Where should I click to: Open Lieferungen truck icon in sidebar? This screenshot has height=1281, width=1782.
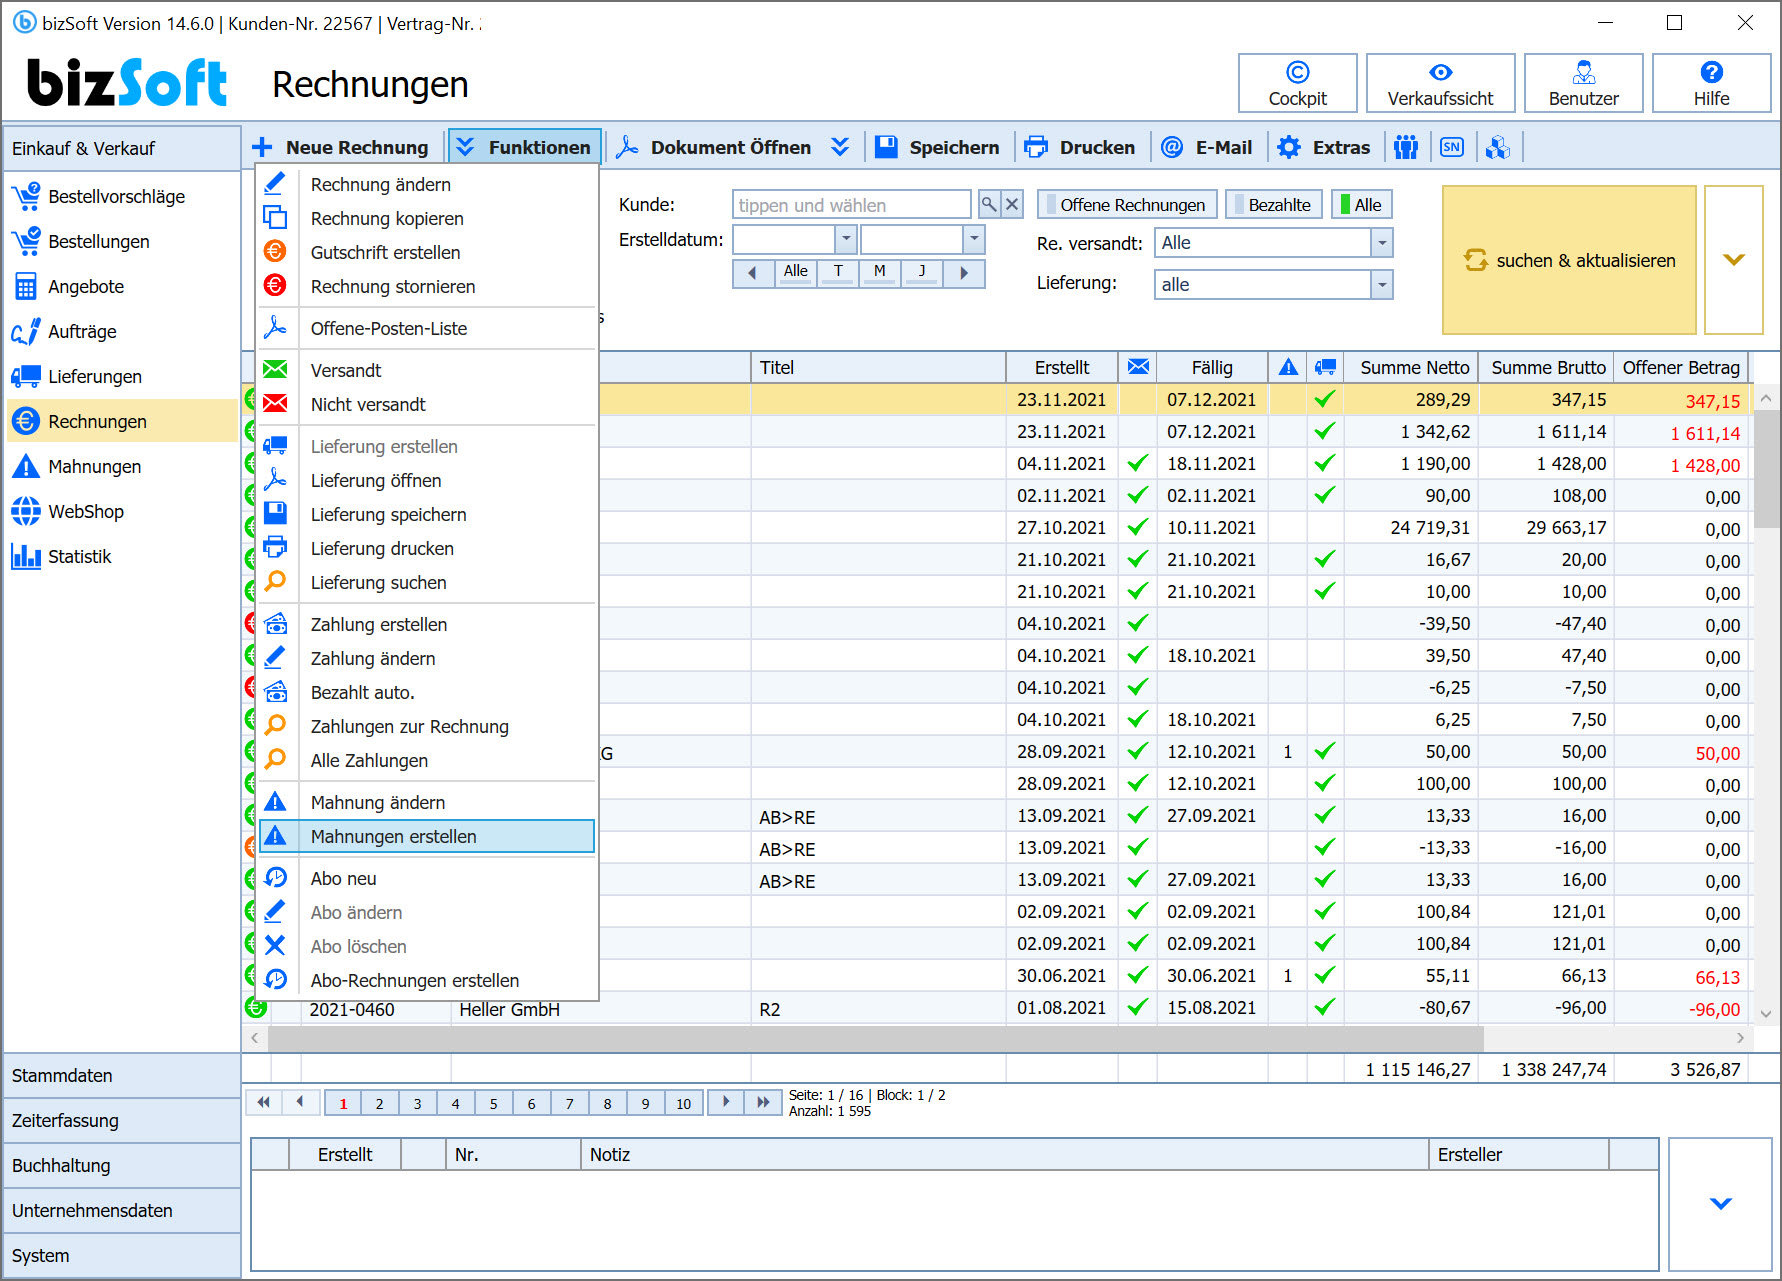[x=26, y=376]
